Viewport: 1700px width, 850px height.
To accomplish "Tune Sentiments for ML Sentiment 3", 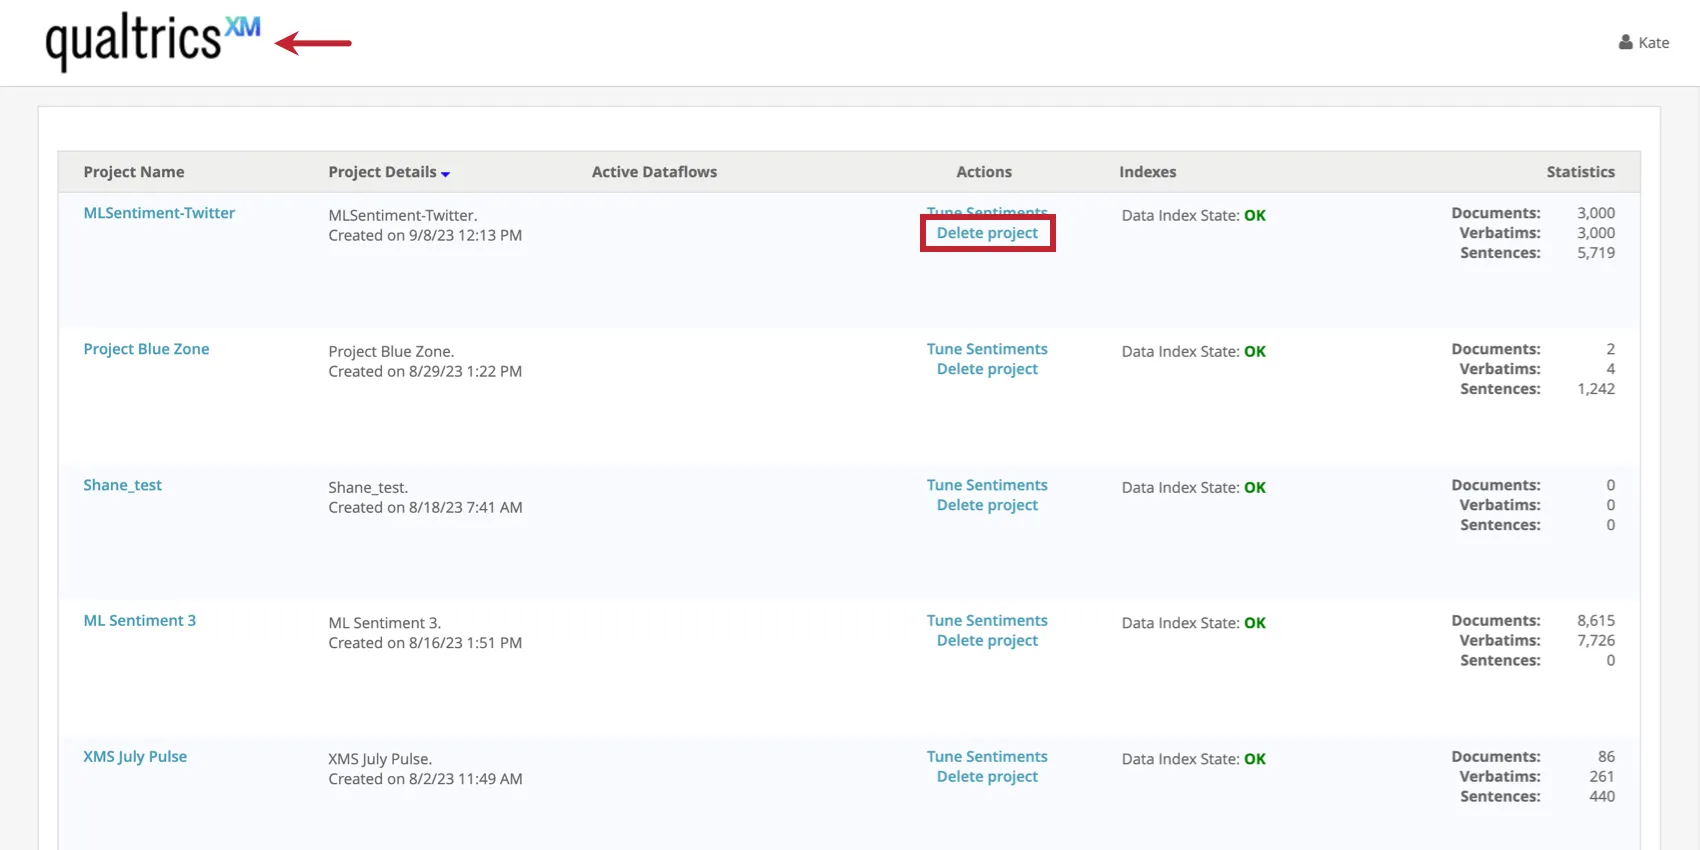I will click(987, 621).
